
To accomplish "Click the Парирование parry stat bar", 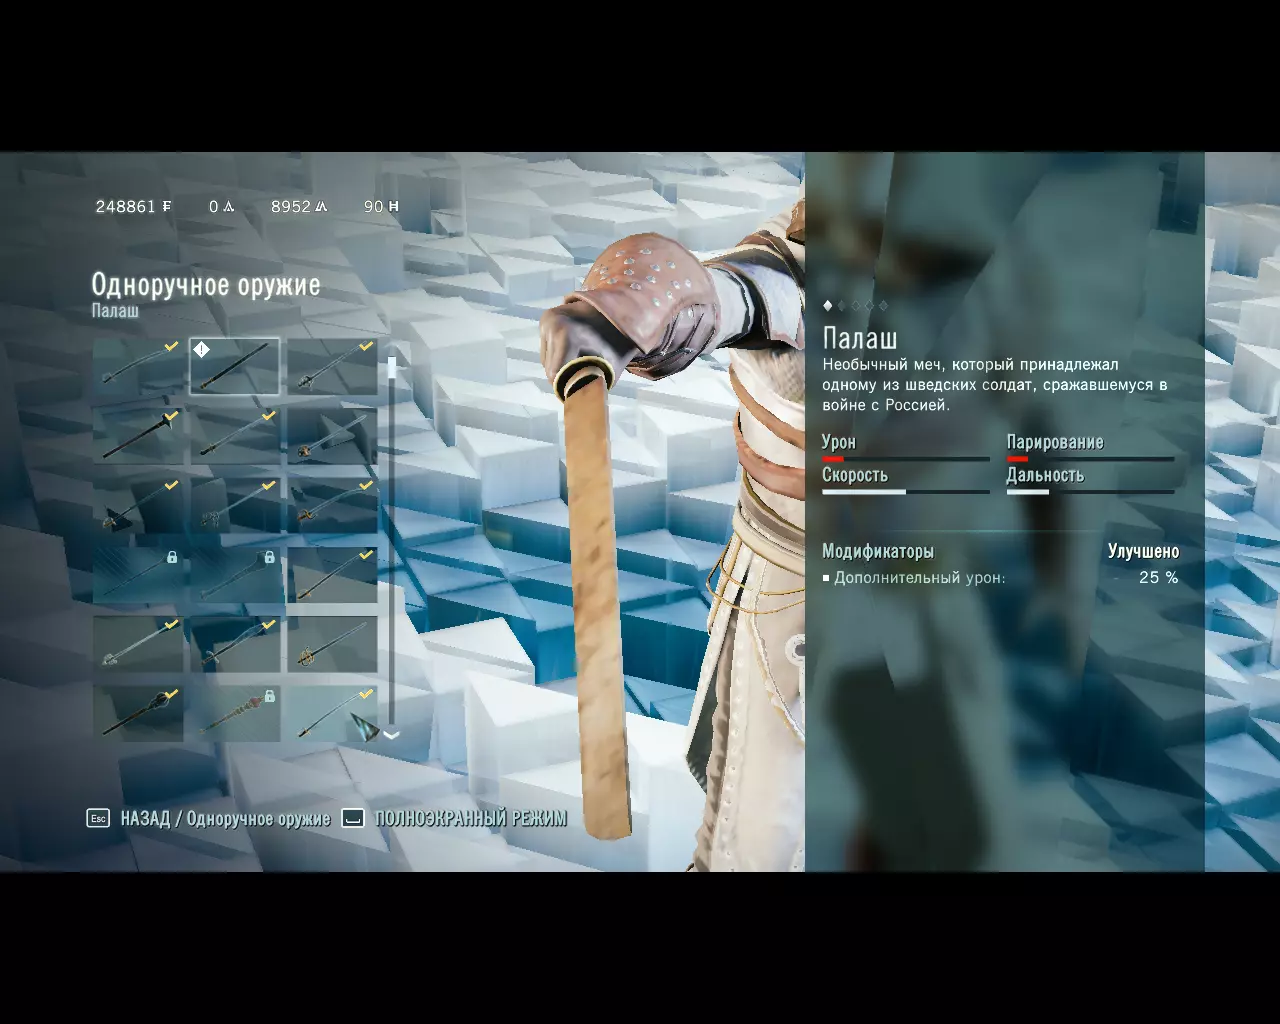I will tap(1090, 459).
